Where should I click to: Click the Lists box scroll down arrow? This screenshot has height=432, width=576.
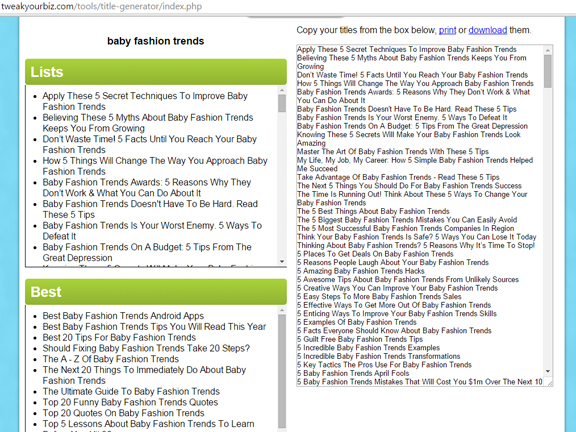coord(282,262)
